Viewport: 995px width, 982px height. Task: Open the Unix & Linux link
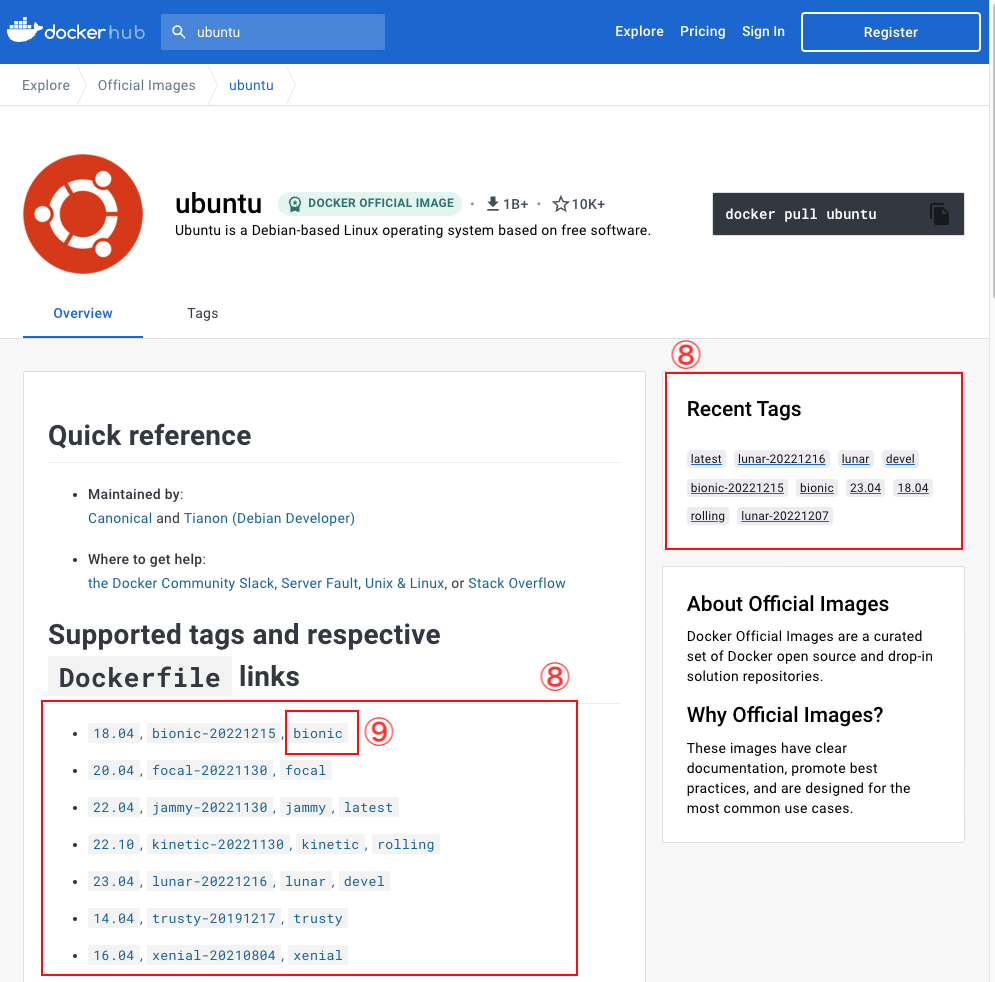click(404, 583)
